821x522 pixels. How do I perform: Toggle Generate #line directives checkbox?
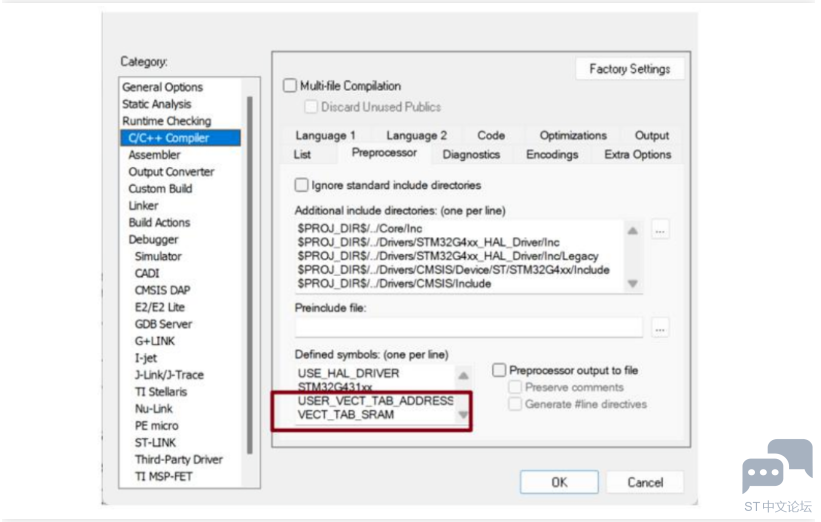coord(515,404)
